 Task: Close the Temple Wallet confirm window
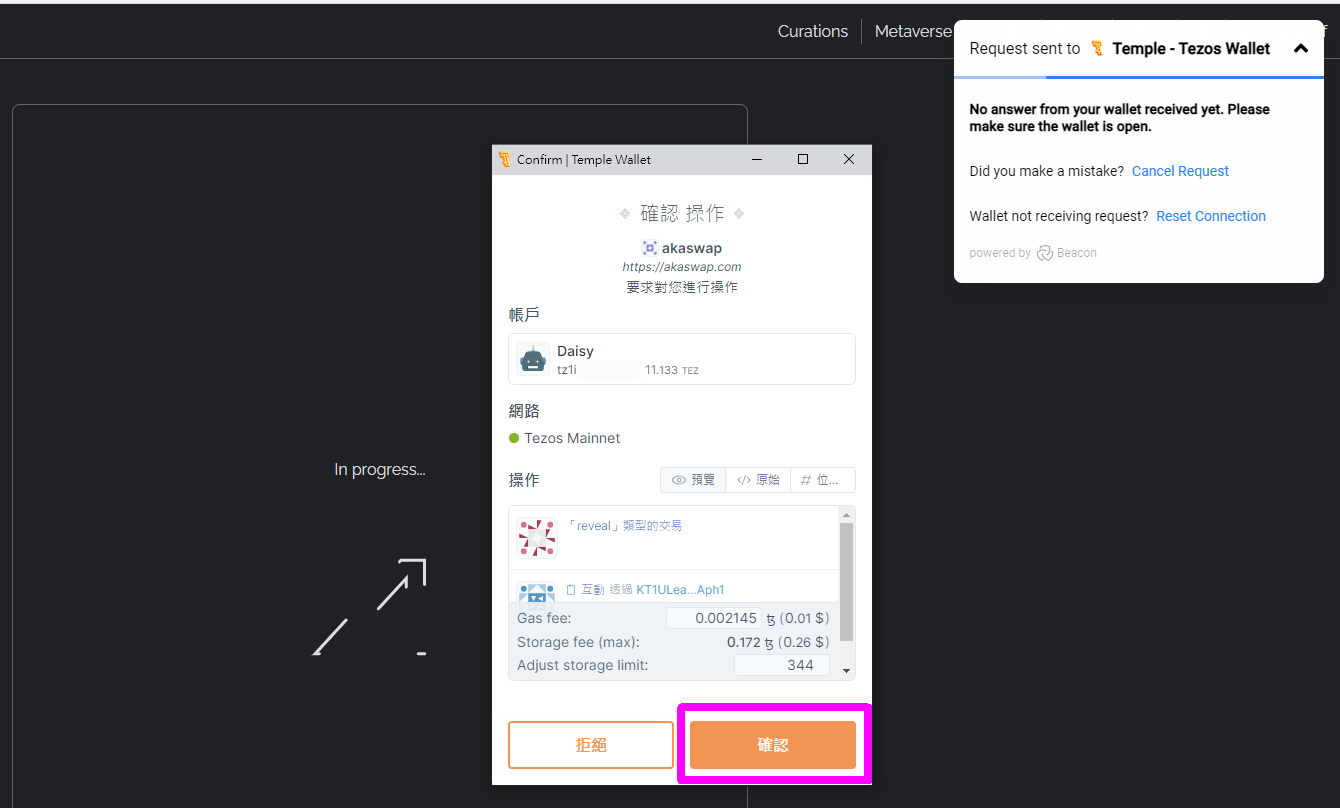(849, 159)
